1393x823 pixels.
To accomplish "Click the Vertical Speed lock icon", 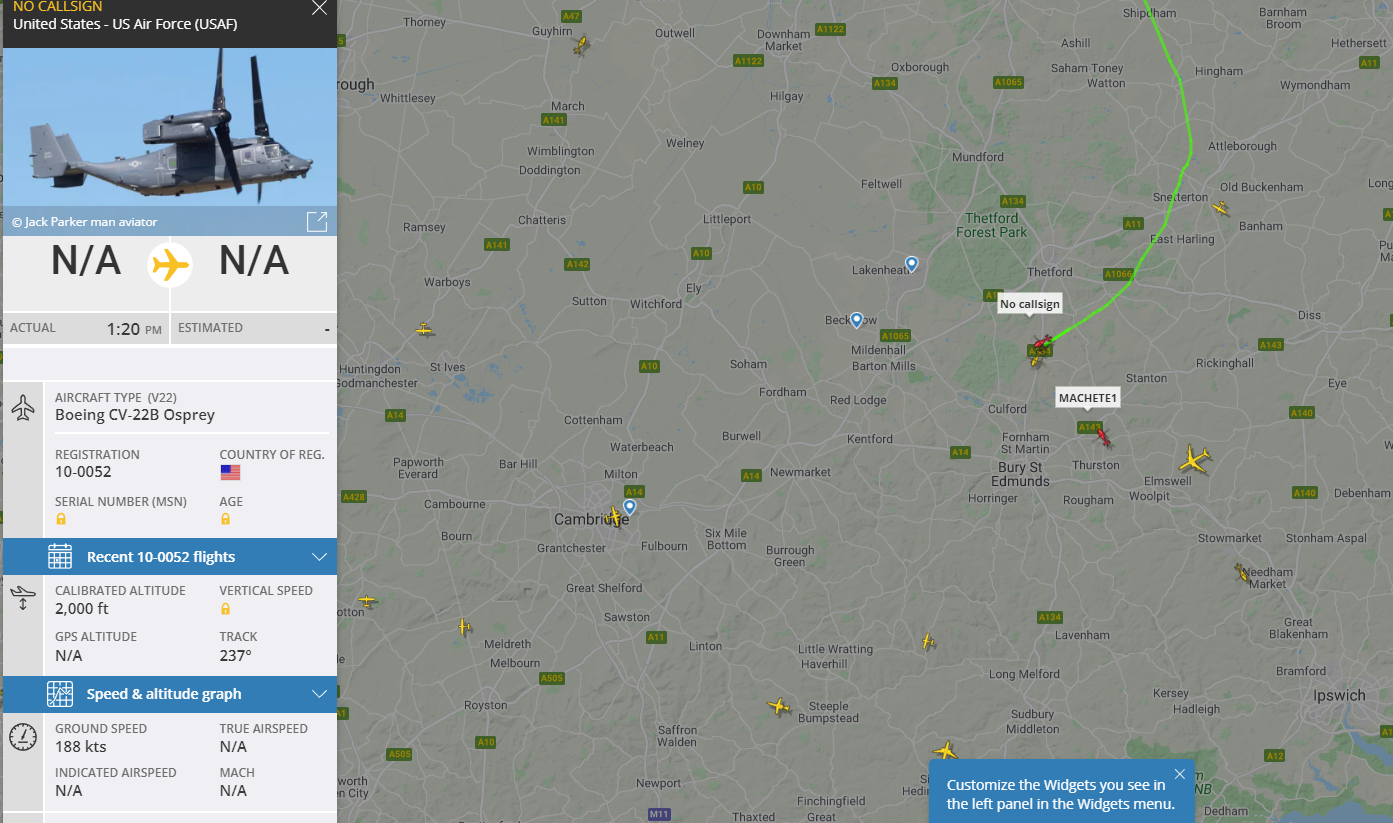I will 225,609.
